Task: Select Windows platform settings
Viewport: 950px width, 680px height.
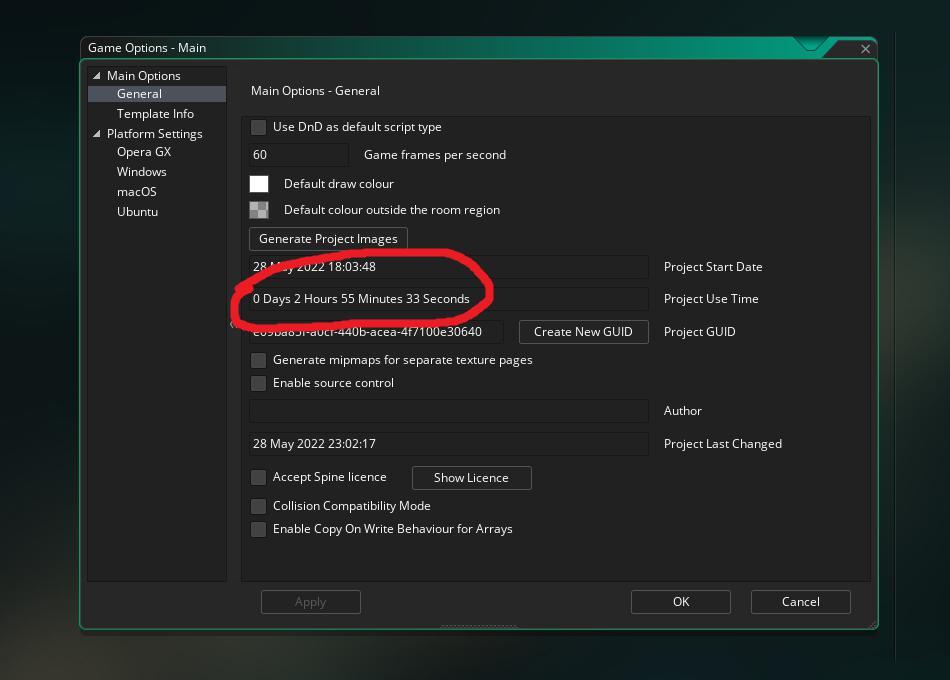Action: tap(141, 172)
